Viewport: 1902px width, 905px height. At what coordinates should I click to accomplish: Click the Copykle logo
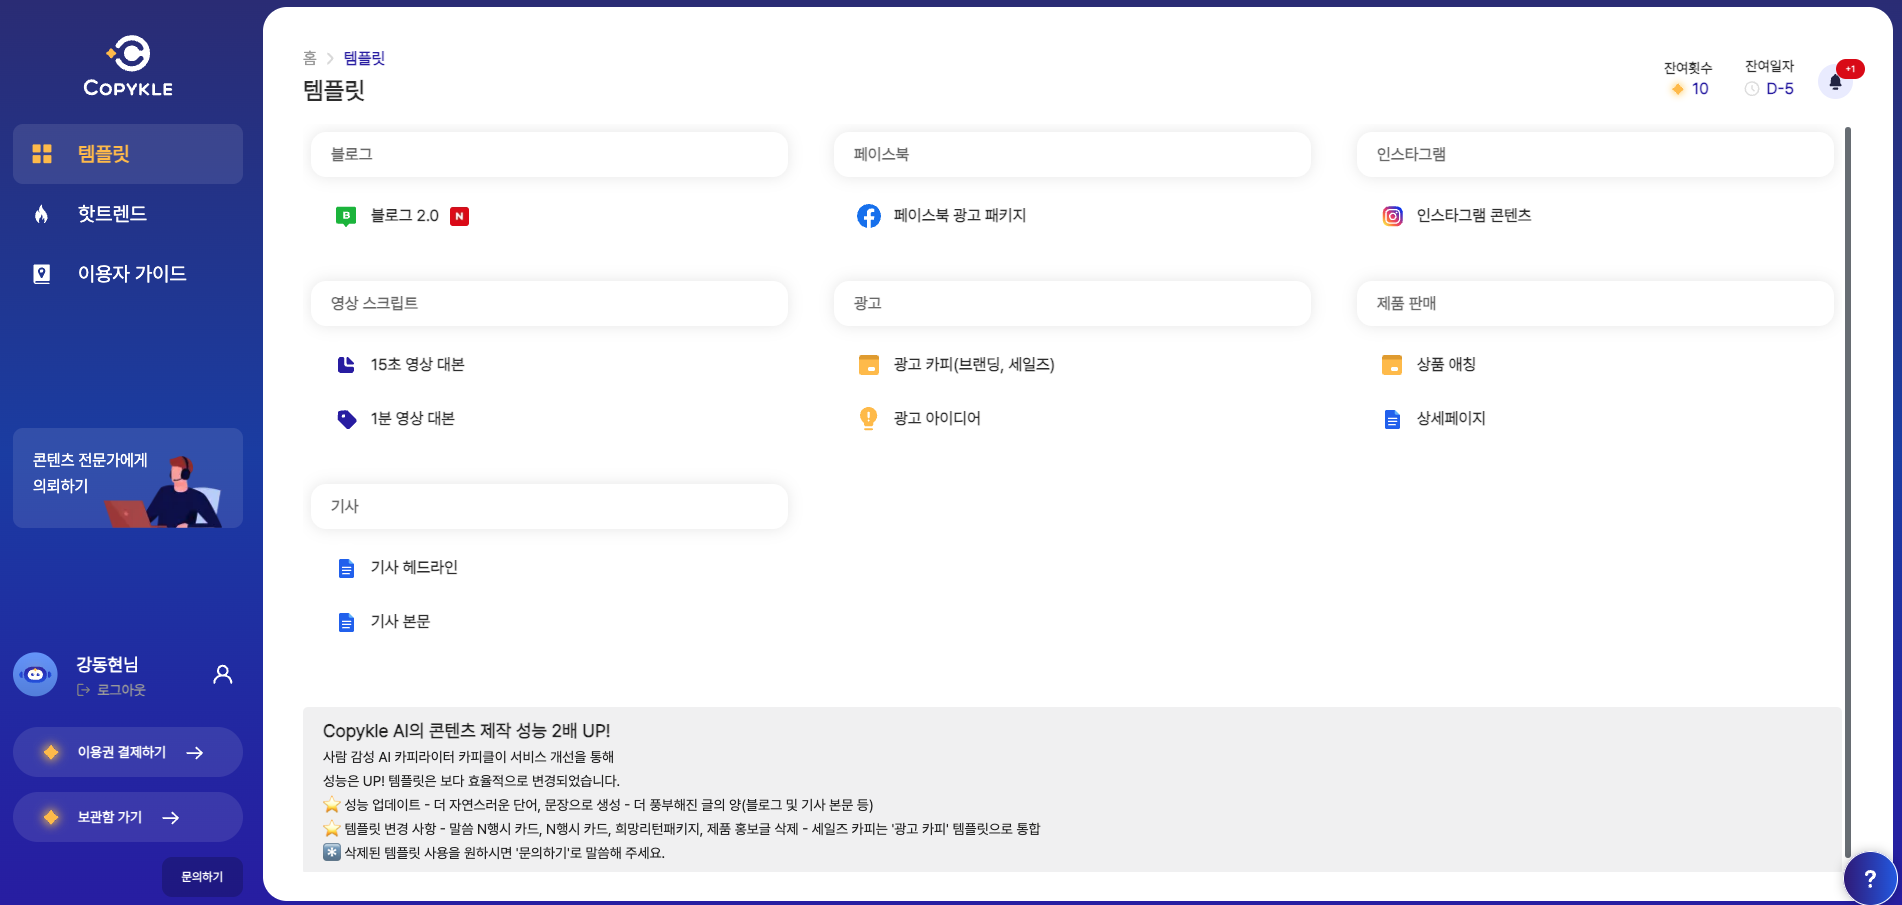click(x=128, y=67)
